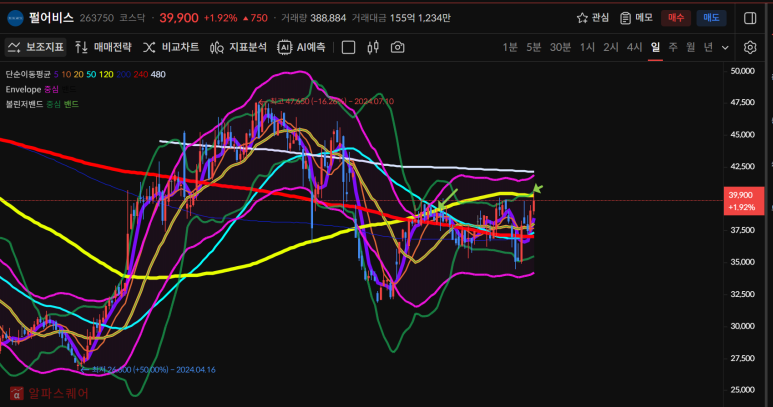Toggle the 볼린저밴드 밴드 line
773x407 pixels.
(71, 104)
